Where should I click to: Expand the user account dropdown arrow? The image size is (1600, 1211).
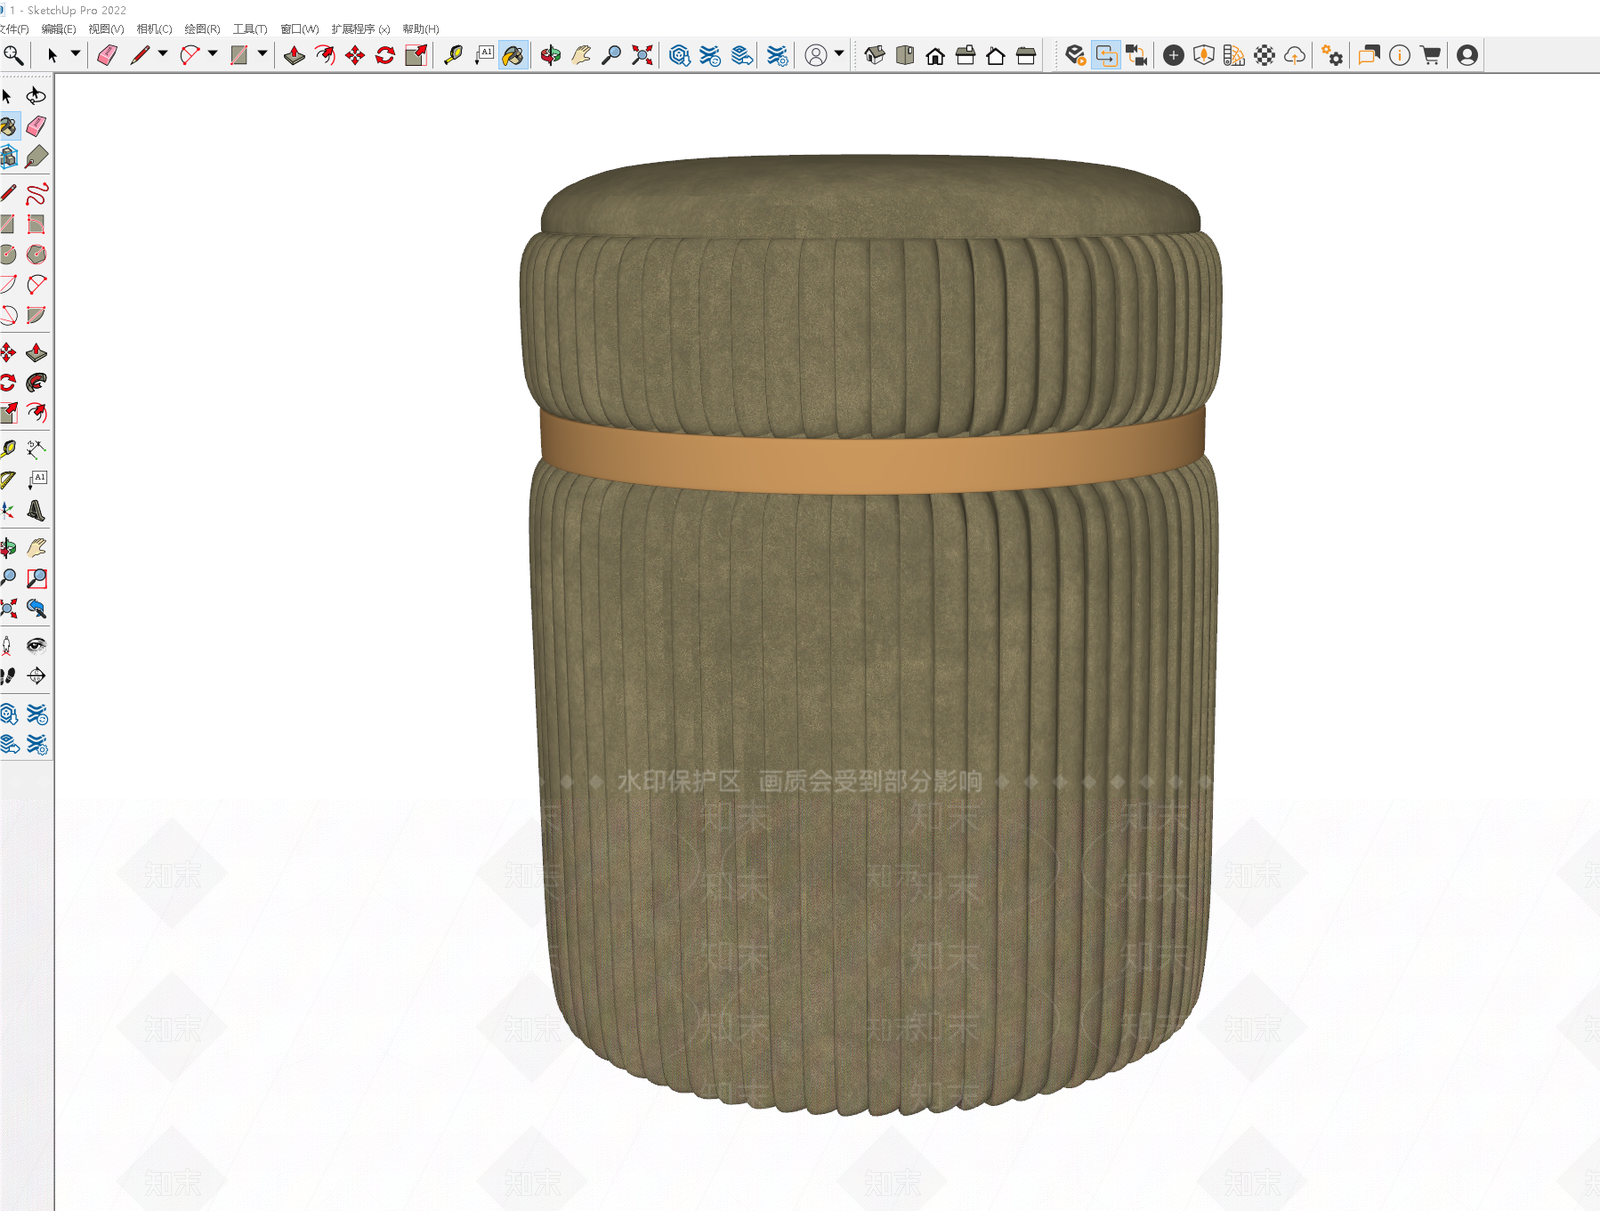pos(839,54)
